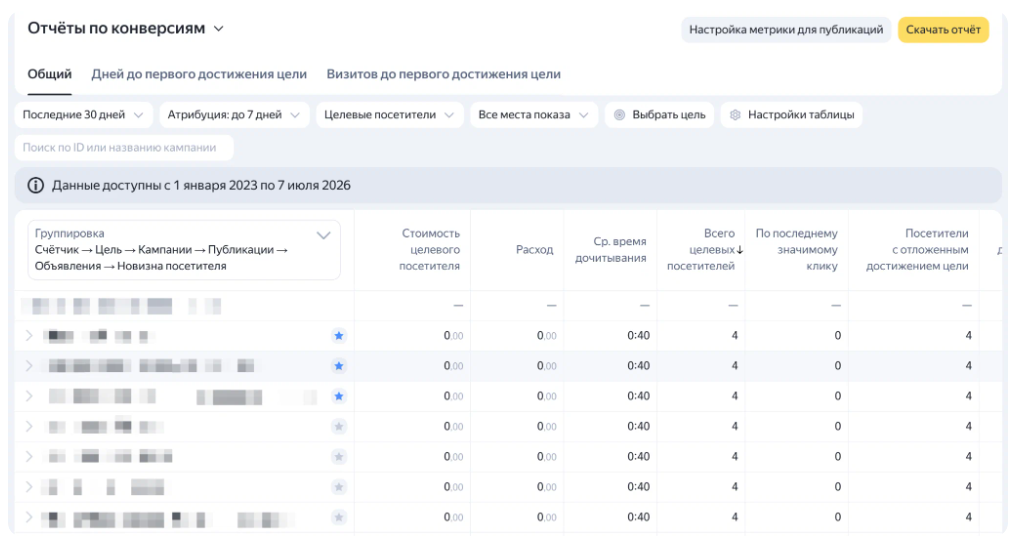Click the Выбрать цель button
The height and width of the screenshot is (552, 1017).
pyautogui.click(x=659, y=115)
